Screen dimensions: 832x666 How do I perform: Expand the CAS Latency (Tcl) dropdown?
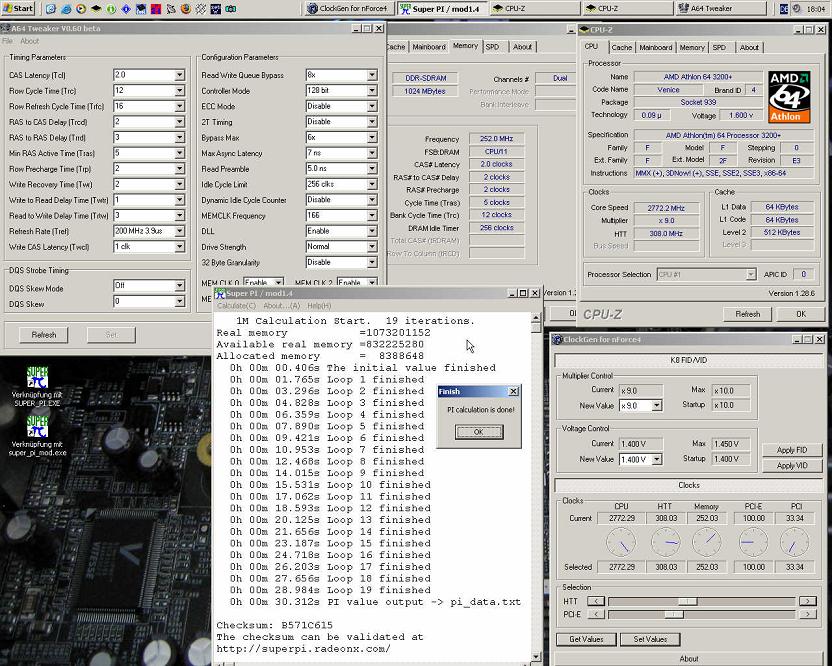(180, 75)
